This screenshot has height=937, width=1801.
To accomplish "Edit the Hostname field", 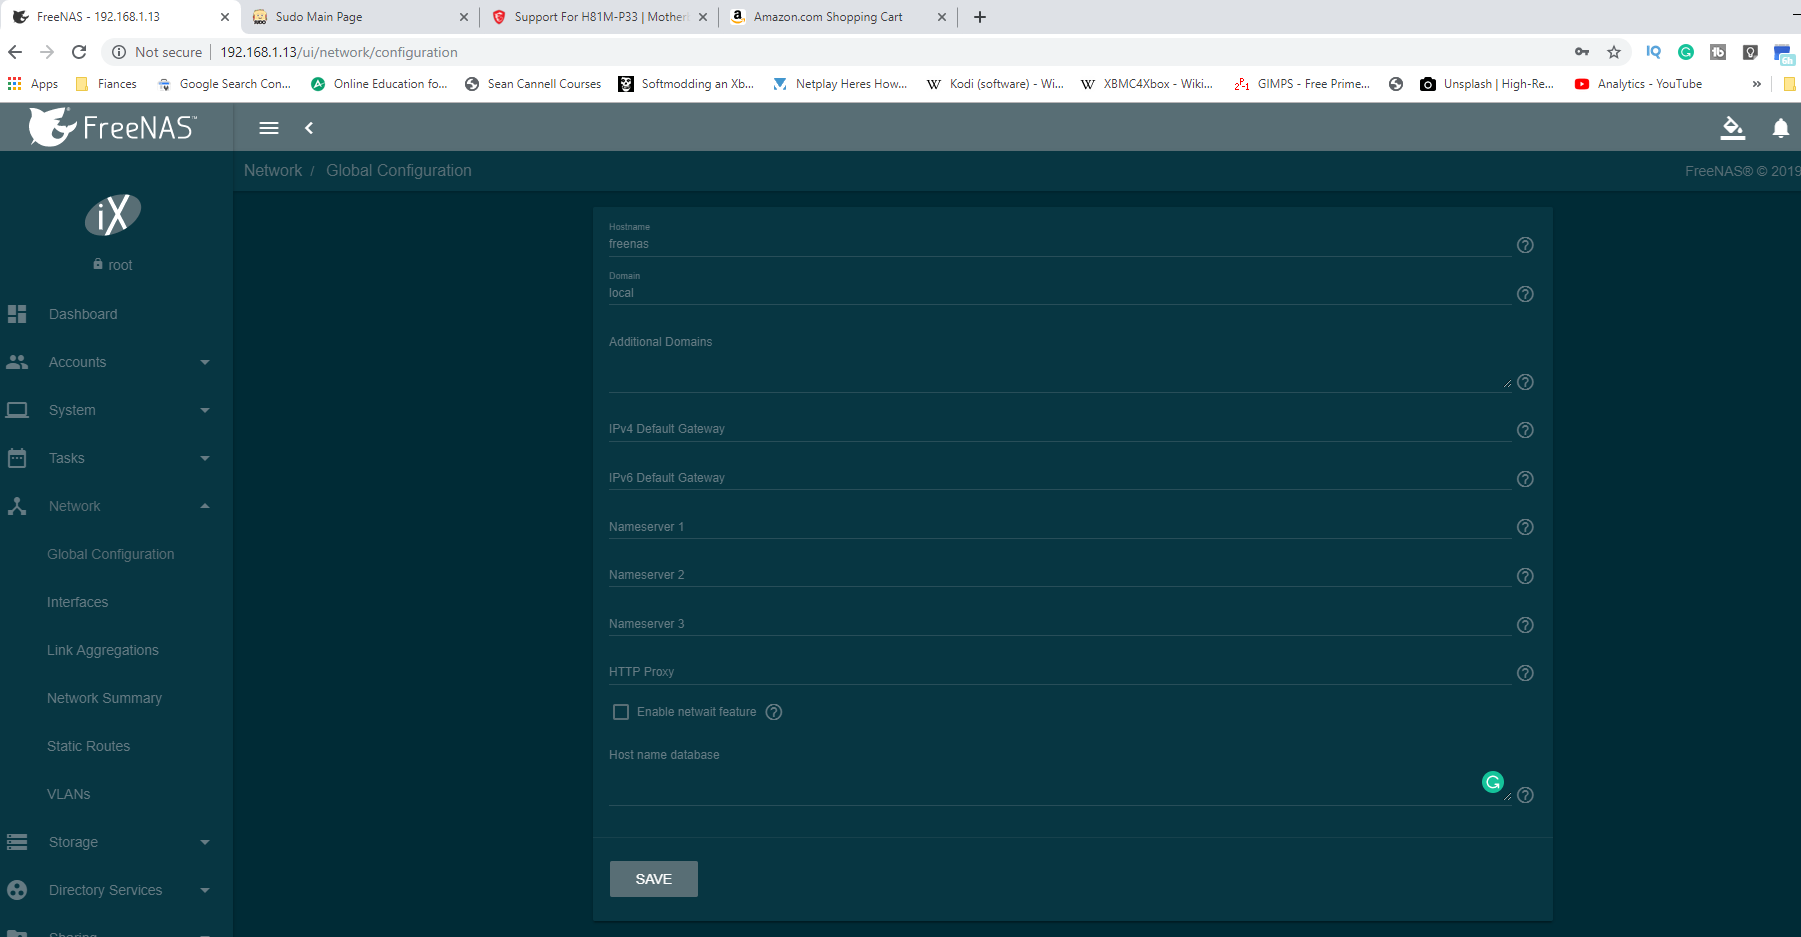I will tap(1060, 244).
